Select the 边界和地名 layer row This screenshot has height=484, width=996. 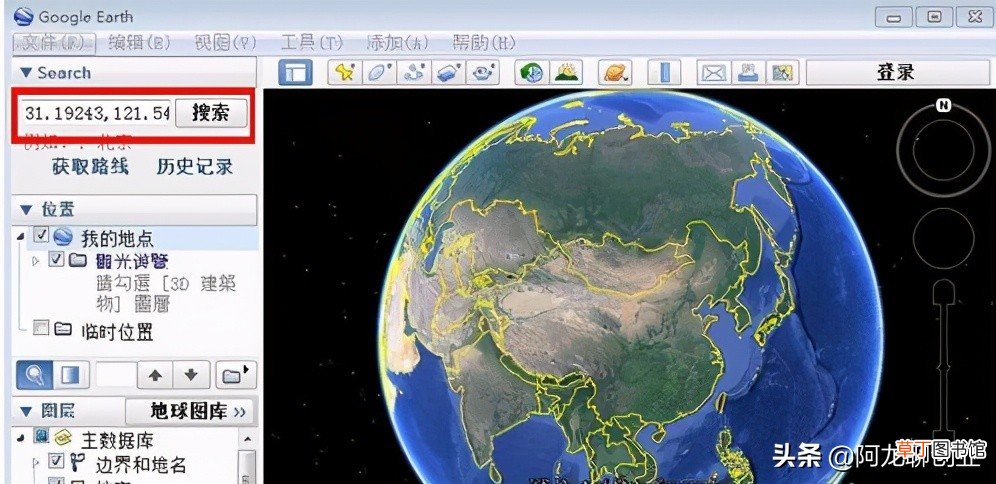140,464
